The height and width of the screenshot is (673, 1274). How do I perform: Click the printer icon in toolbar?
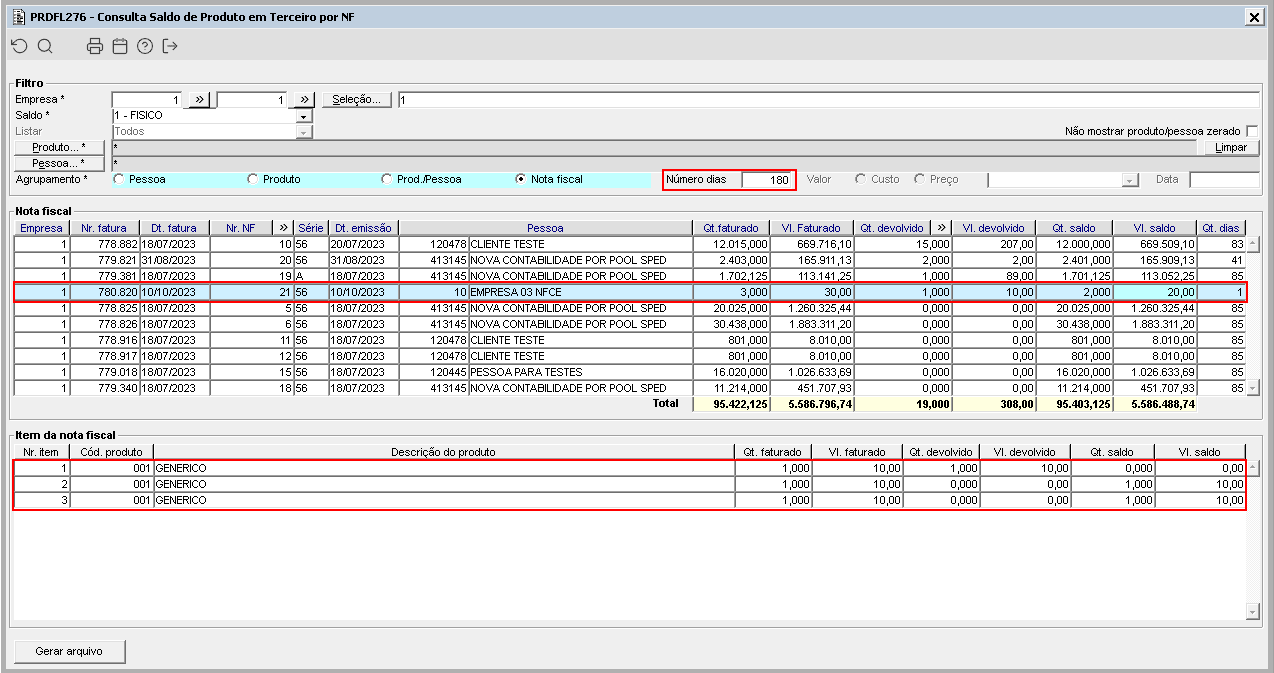95,46
